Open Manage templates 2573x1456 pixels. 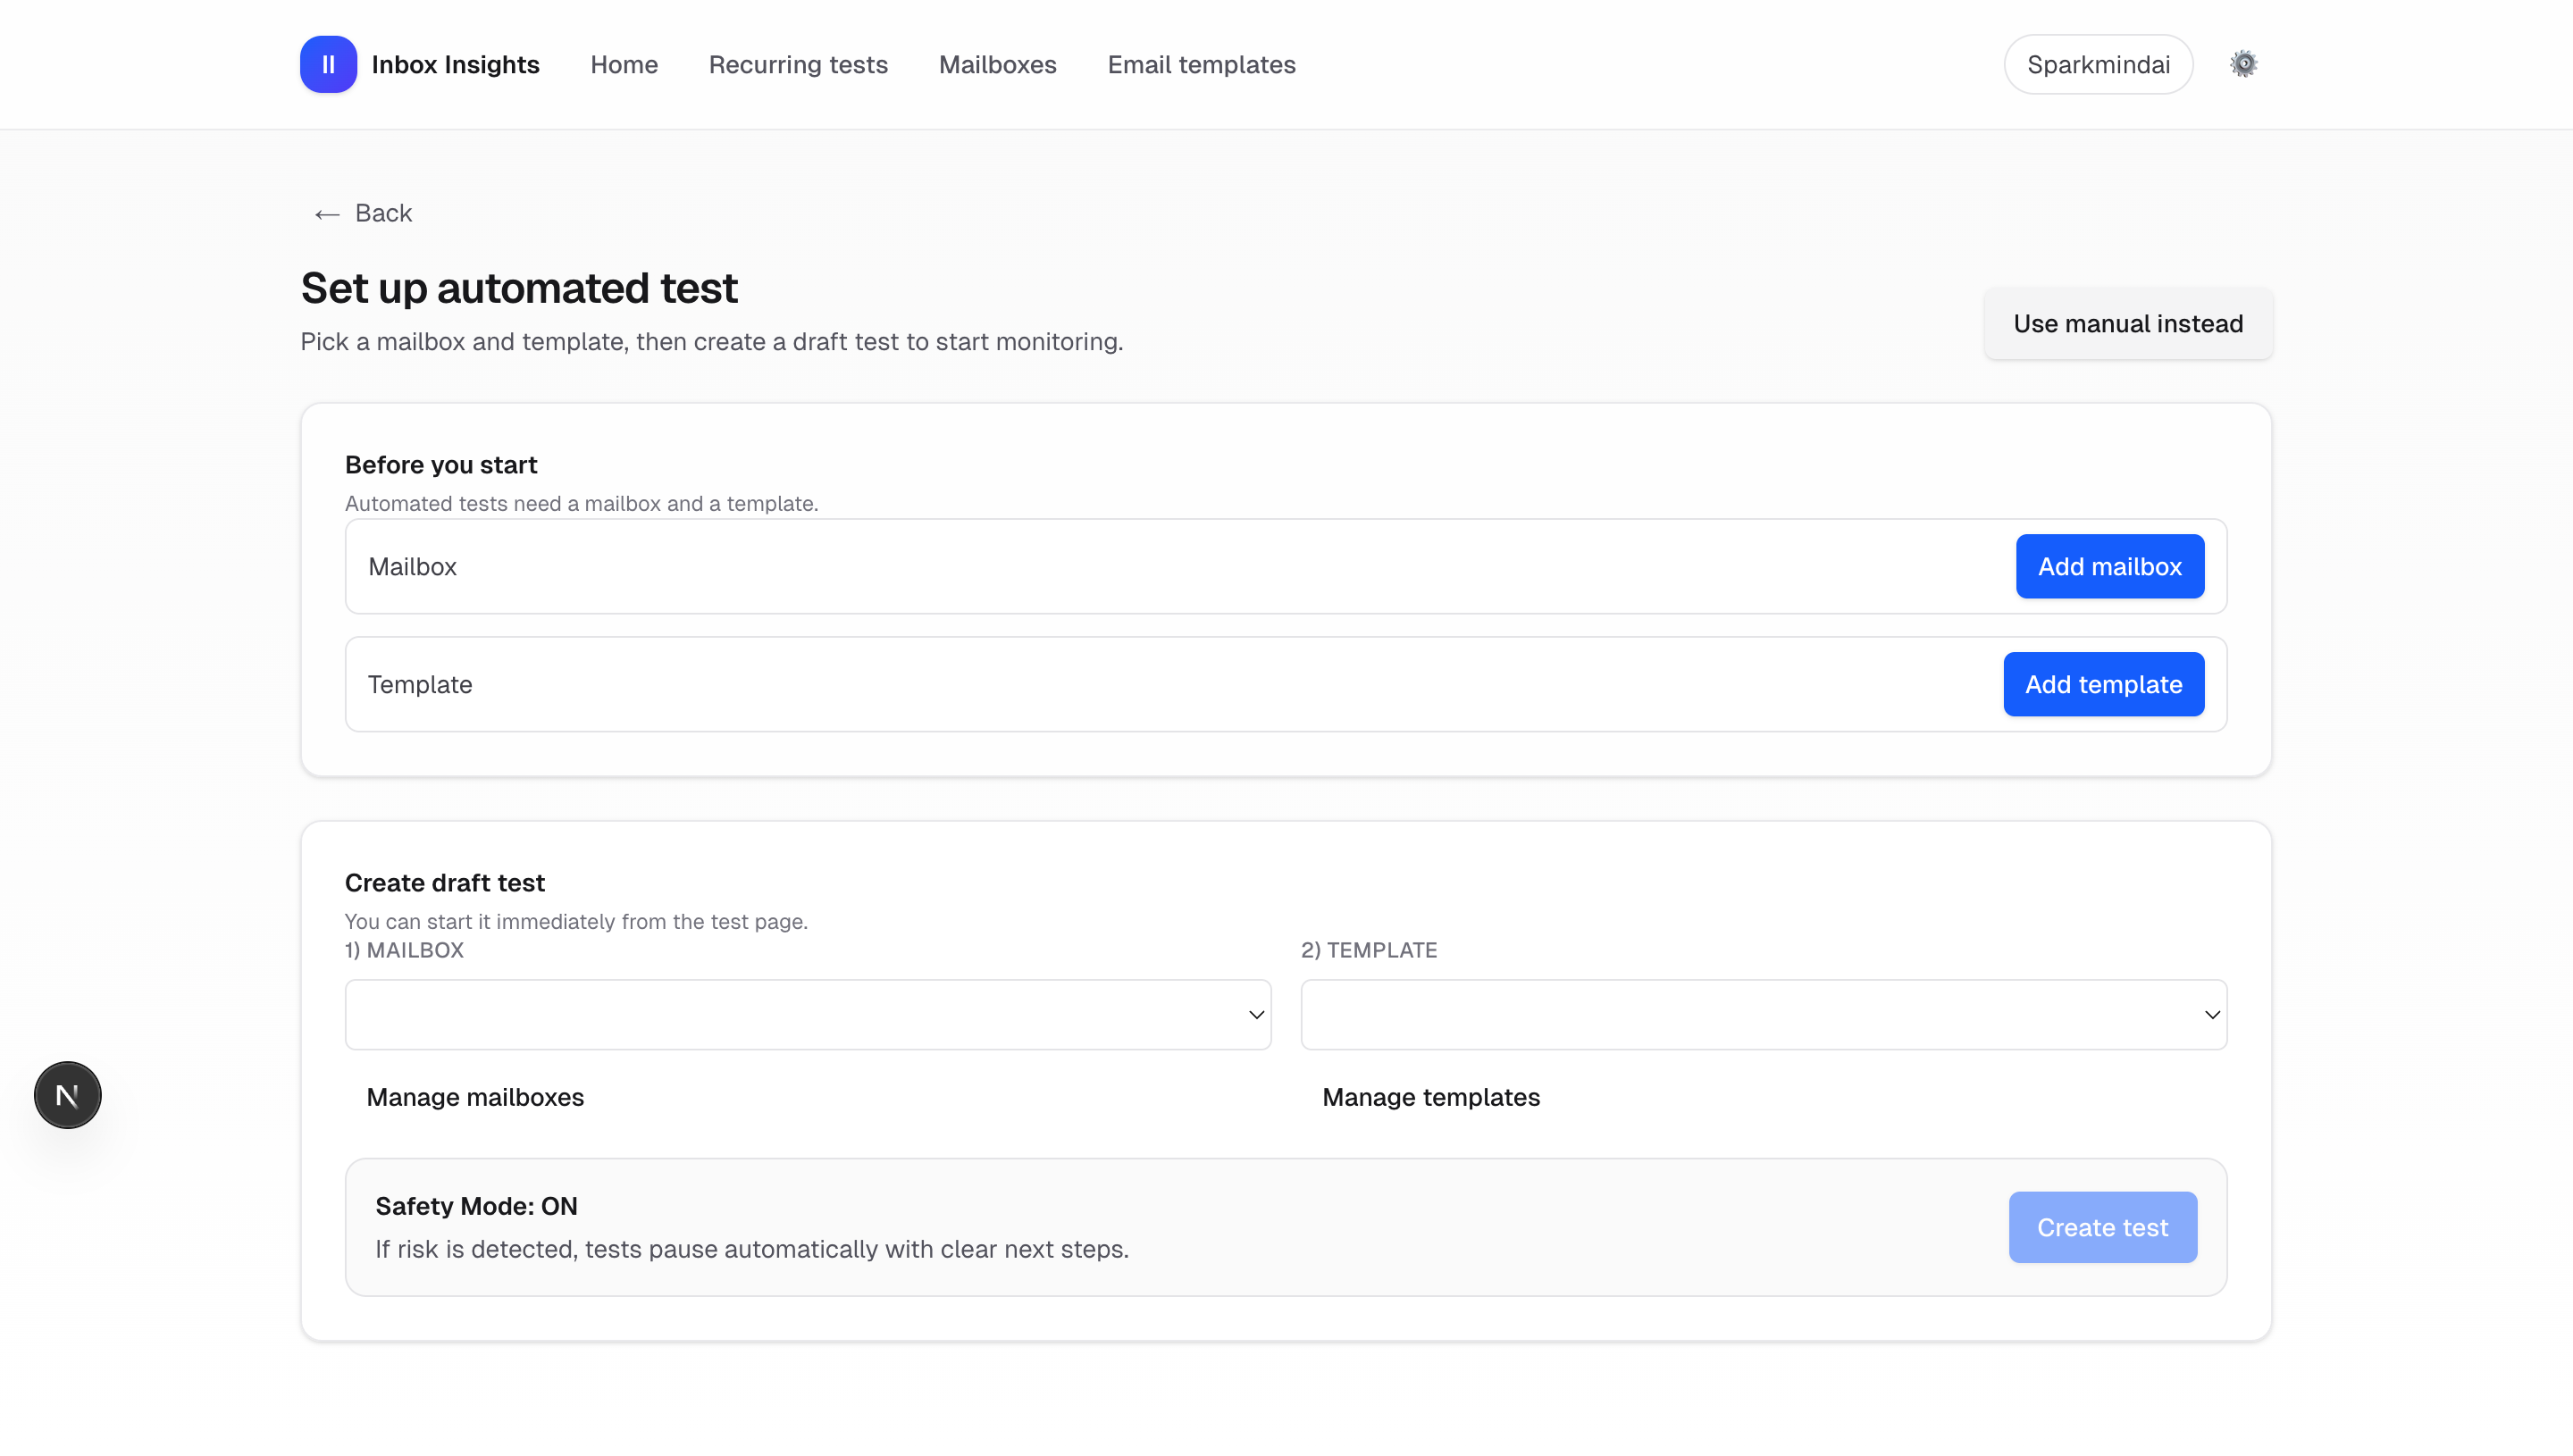(1431, 1097)
